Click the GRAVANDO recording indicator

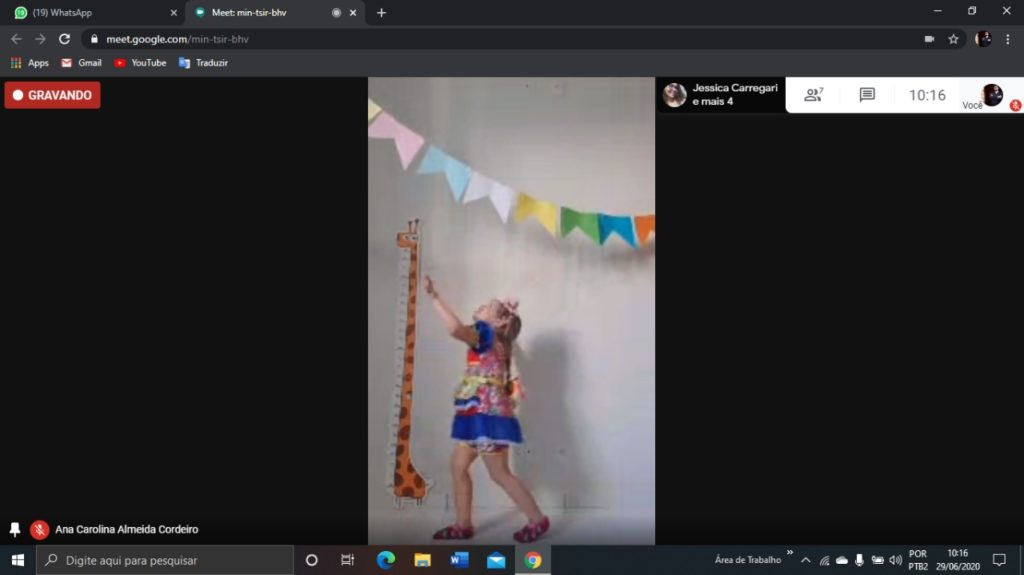[52, 95]
